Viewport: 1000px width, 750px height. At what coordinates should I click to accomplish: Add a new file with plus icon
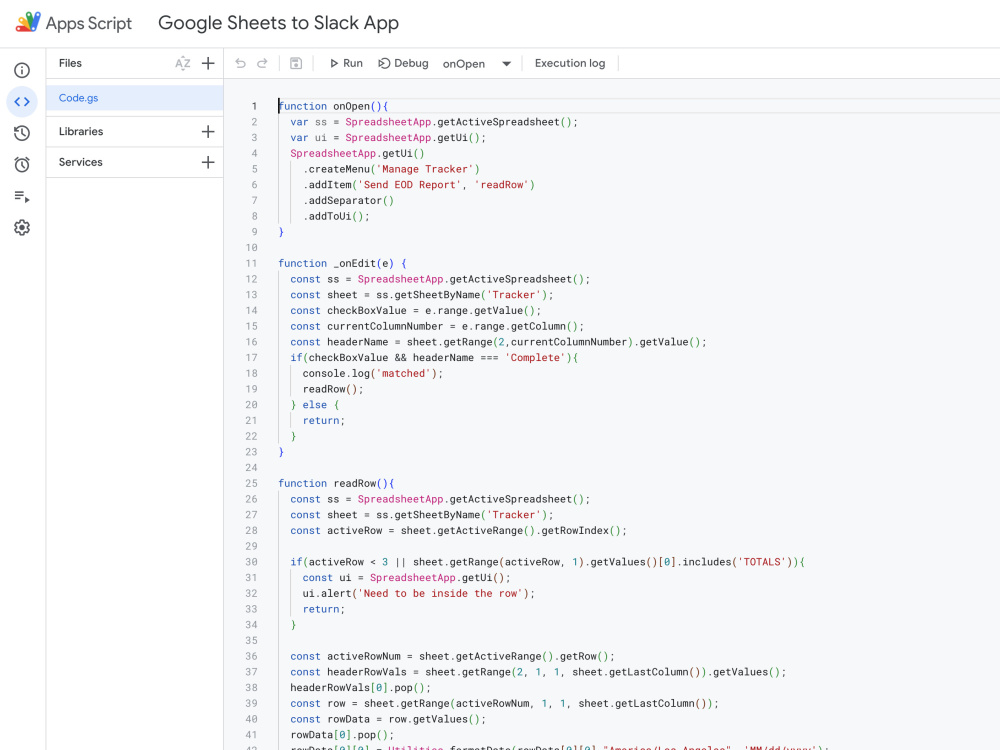tap(208, 63)
